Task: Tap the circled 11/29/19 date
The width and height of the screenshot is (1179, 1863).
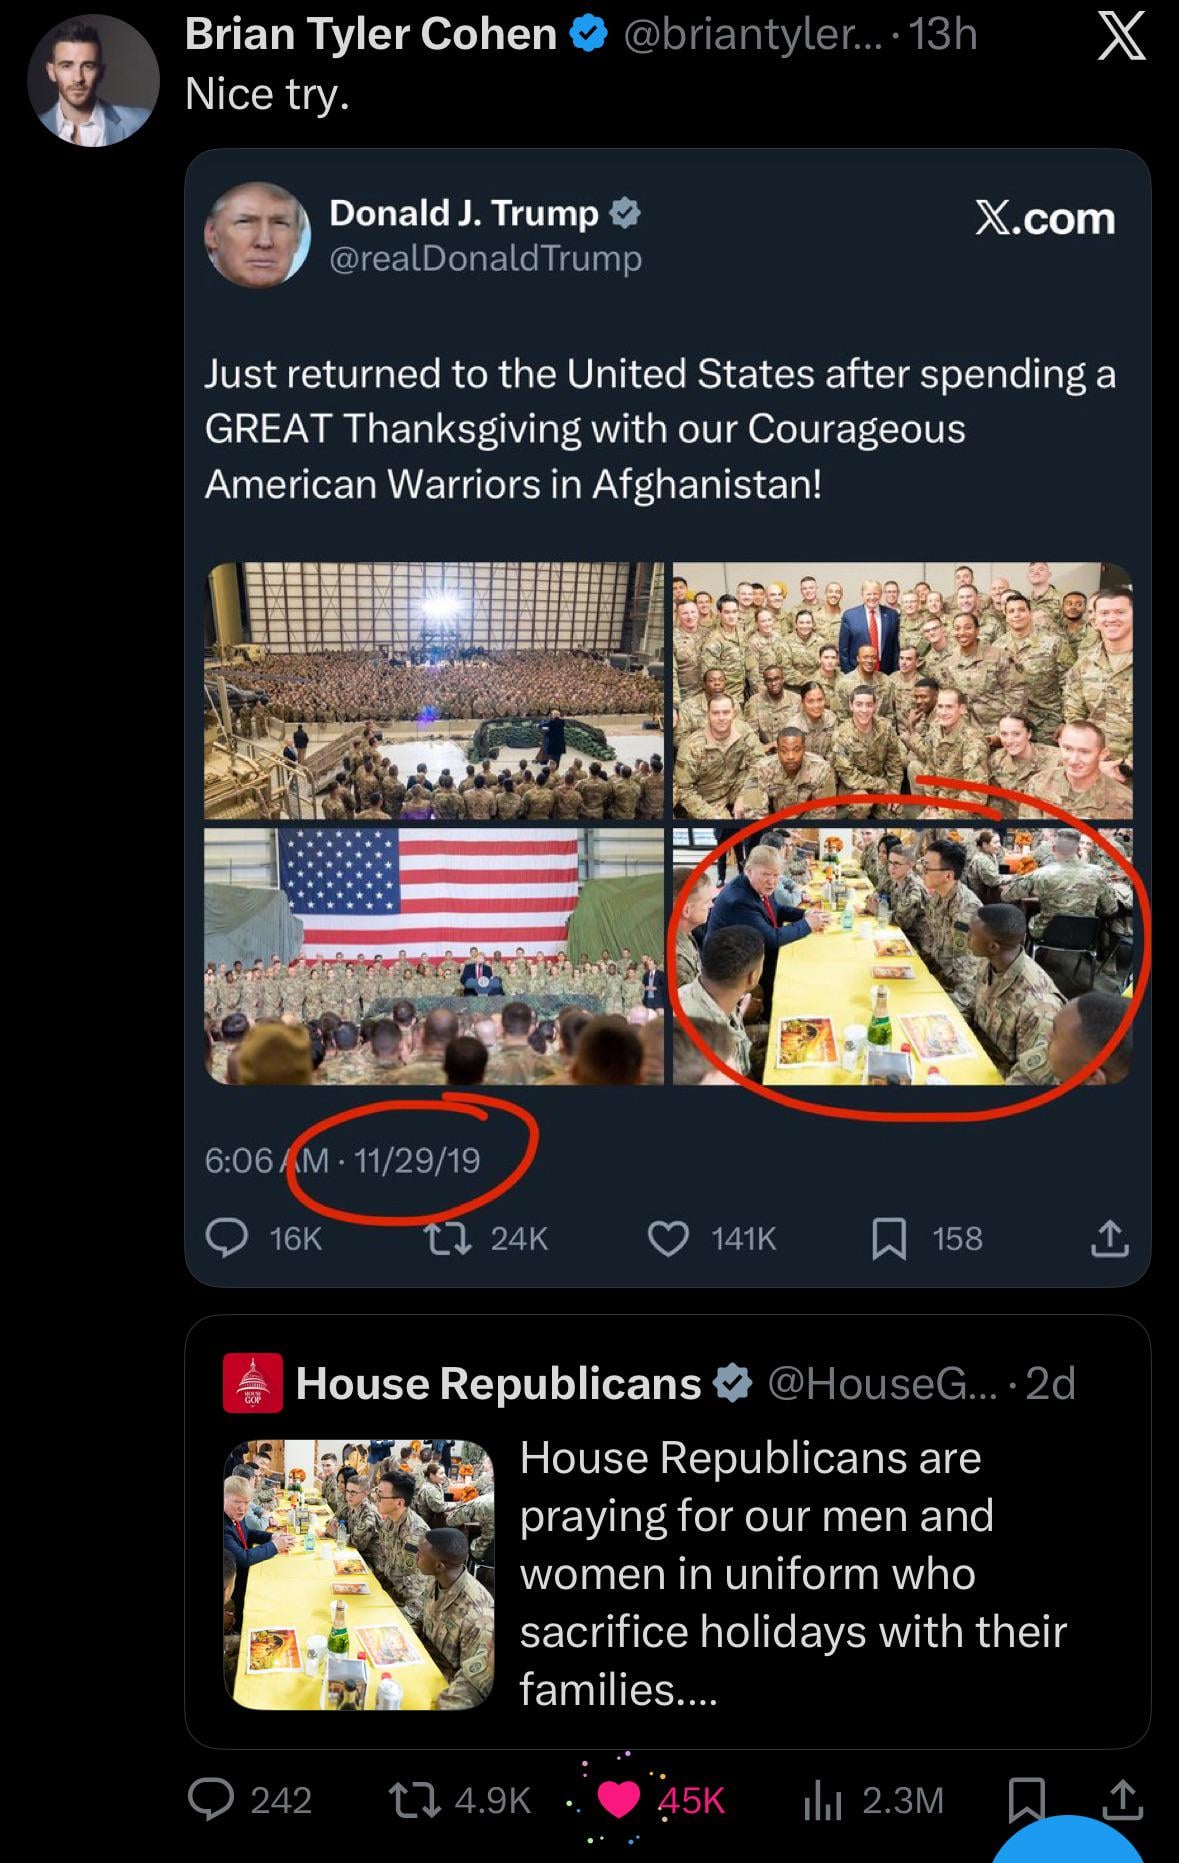Action: 416,1160
